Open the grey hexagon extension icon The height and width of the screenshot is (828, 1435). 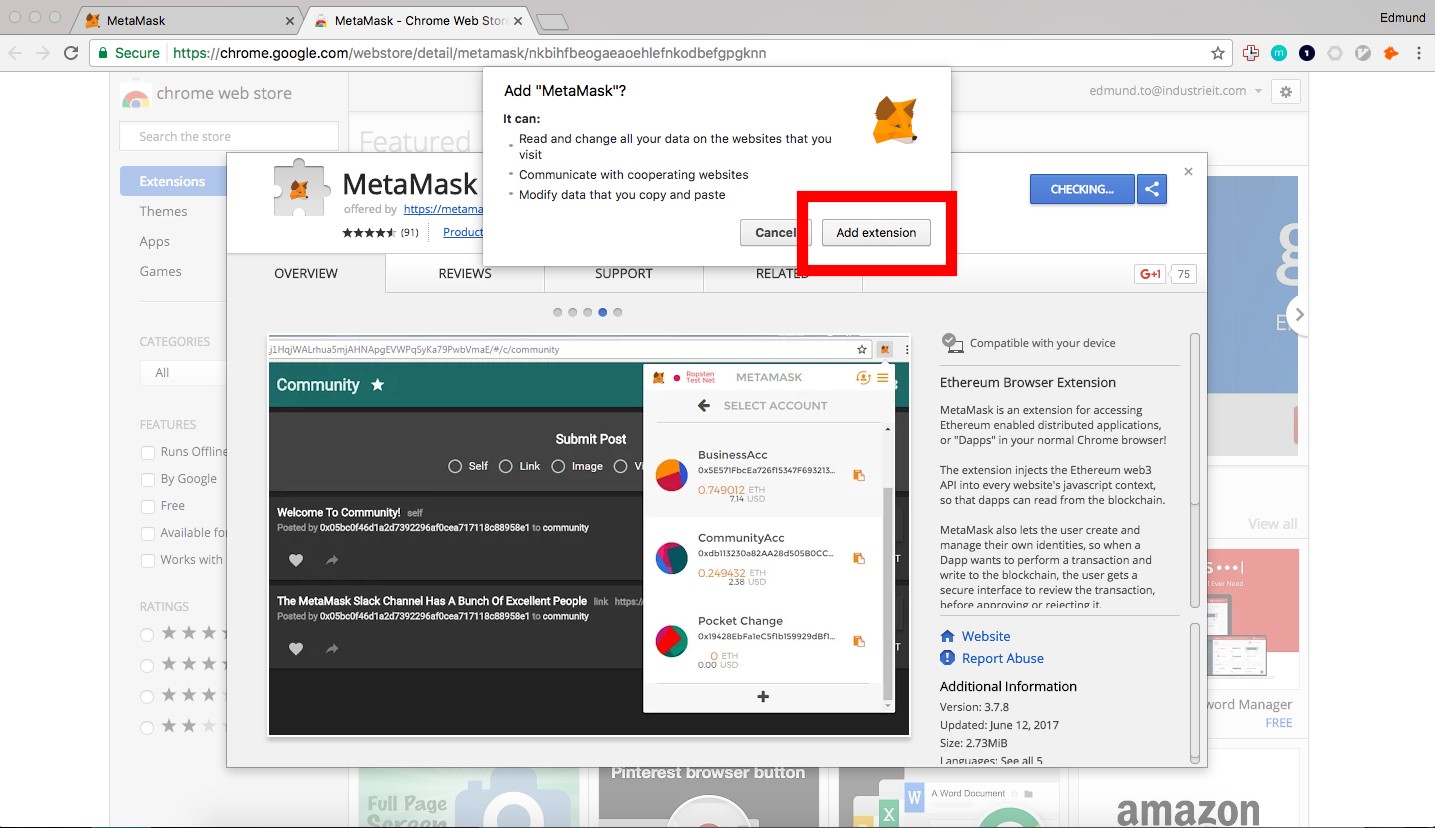tap(1335, 53)
